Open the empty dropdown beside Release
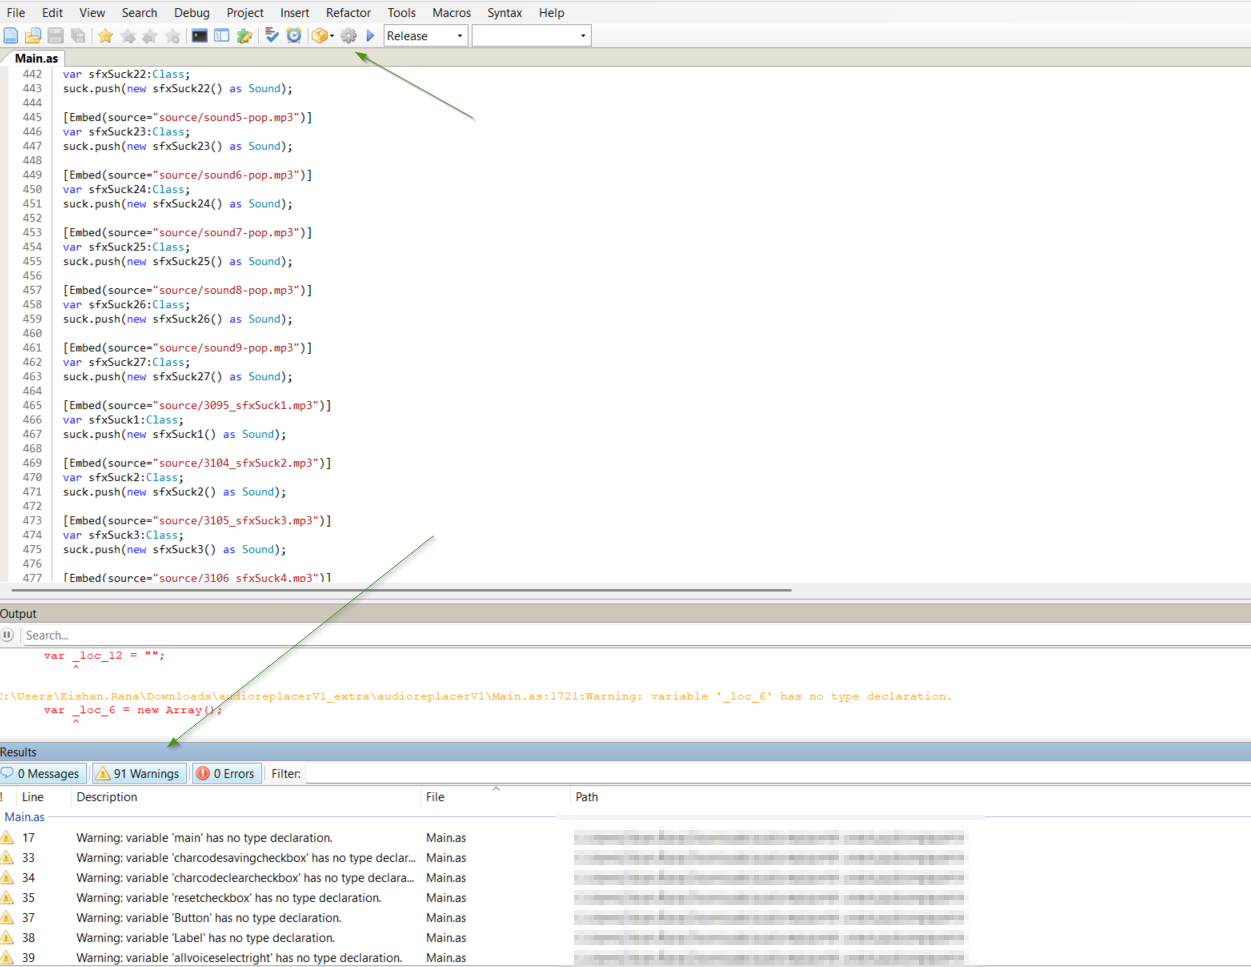1251x967 pixels. tap(531, 36)
